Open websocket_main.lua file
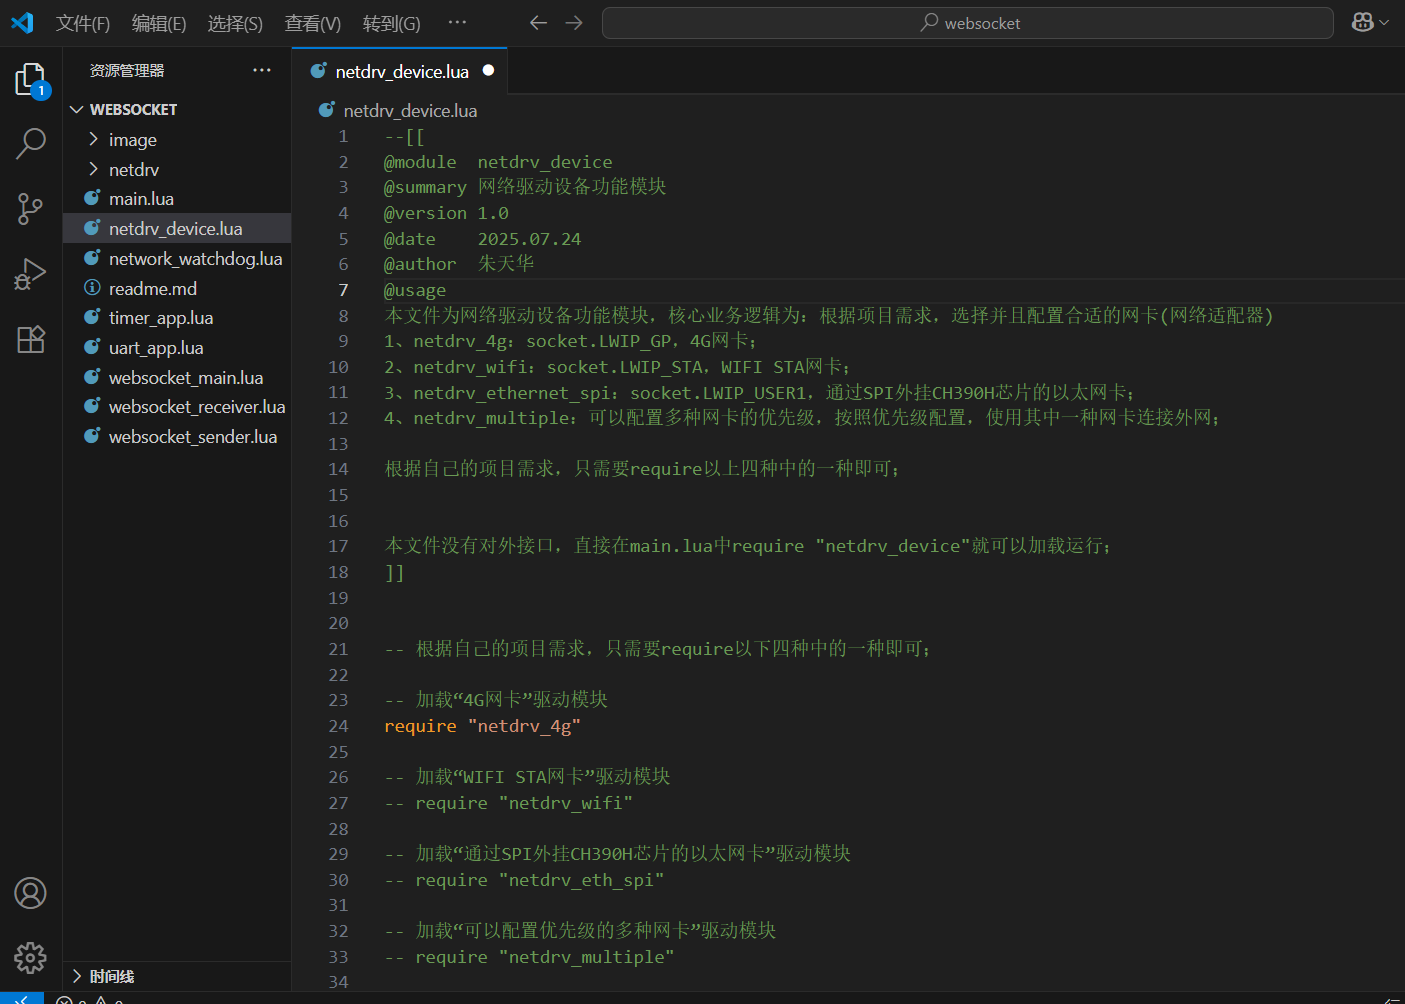The height and width of the screenshot is (1004, 1405). 177,378
